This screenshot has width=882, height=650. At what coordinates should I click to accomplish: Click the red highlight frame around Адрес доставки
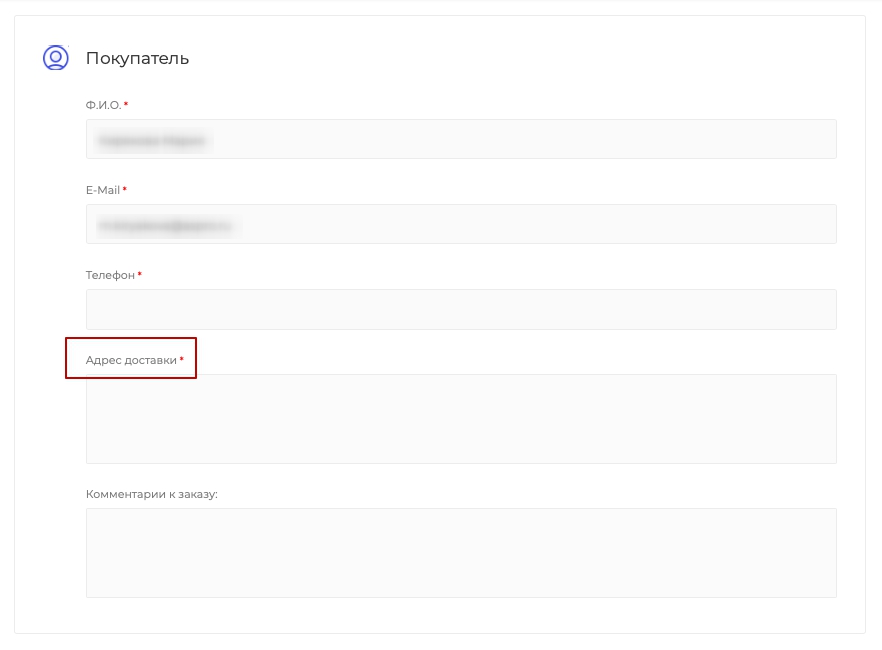(x=131, y=338)
